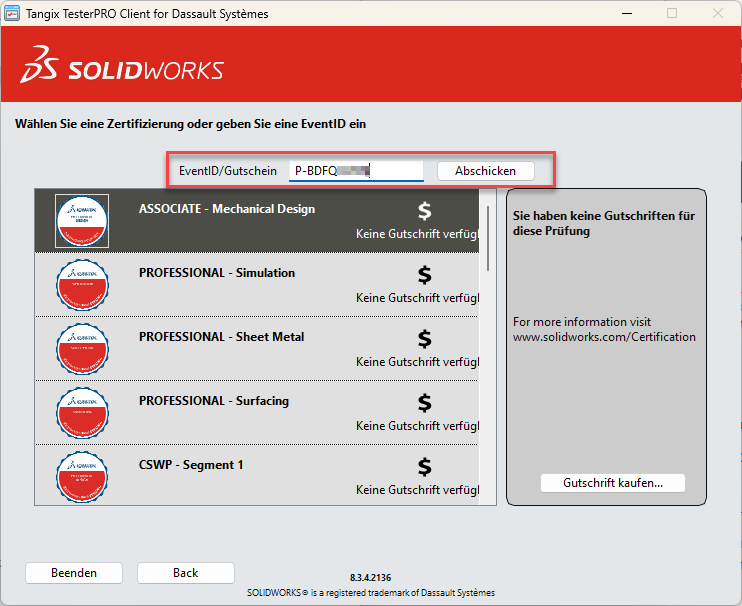The image size is (742, 606).
Task: Click the Gutschrift kaufen... button
Action: coord(612,483)
